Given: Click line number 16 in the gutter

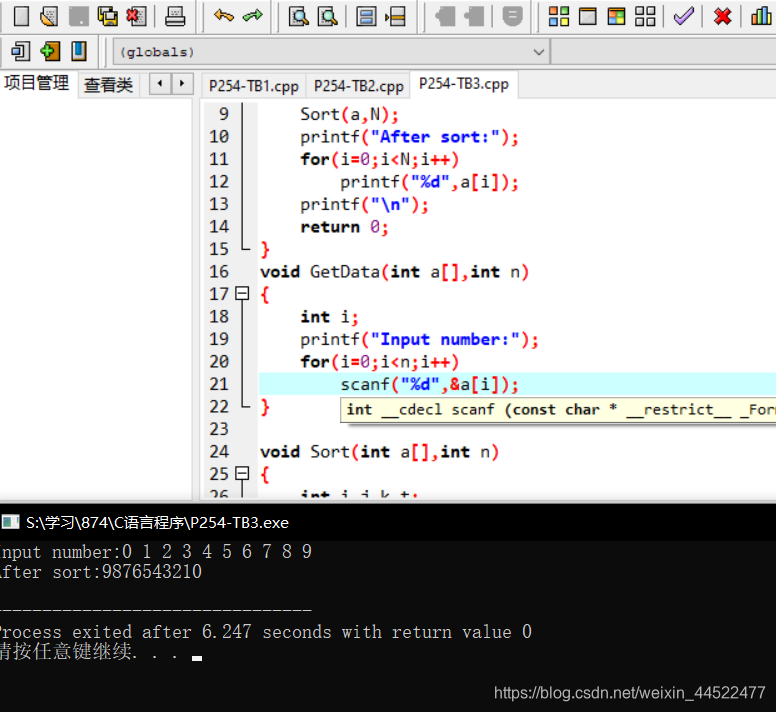Looking at the screenshot, I should (219, 272).
